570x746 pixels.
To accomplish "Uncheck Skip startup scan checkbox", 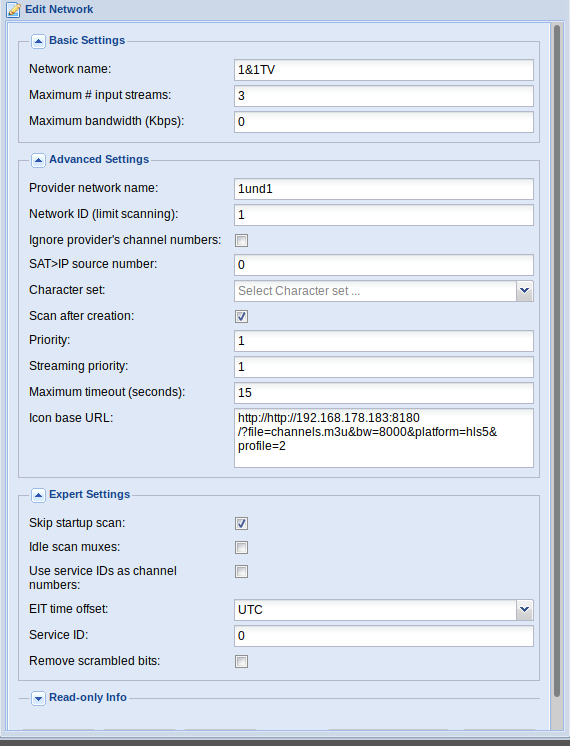I will (x=241, y=523).
